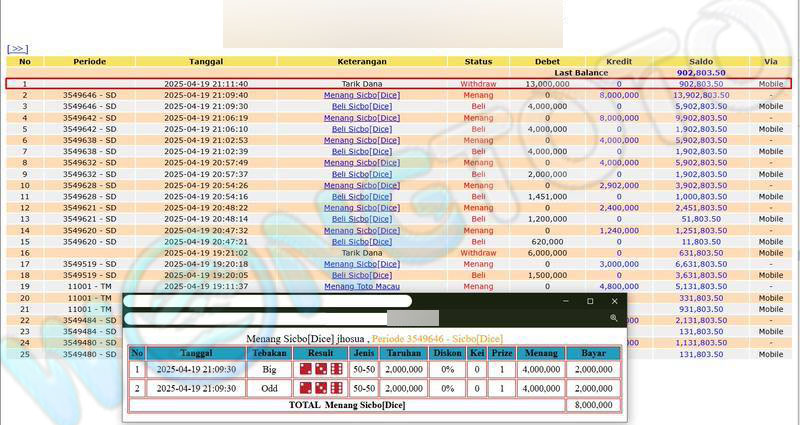Open Beli Sicbo[Dice] link at 20:57:37
The width and height of the screenshot is (800, 425).
361,174
